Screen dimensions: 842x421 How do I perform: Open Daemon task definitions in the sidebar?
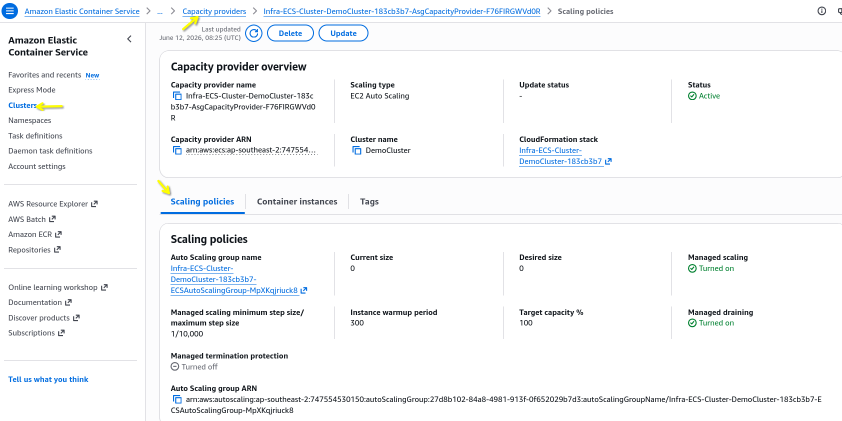[50, 151]
